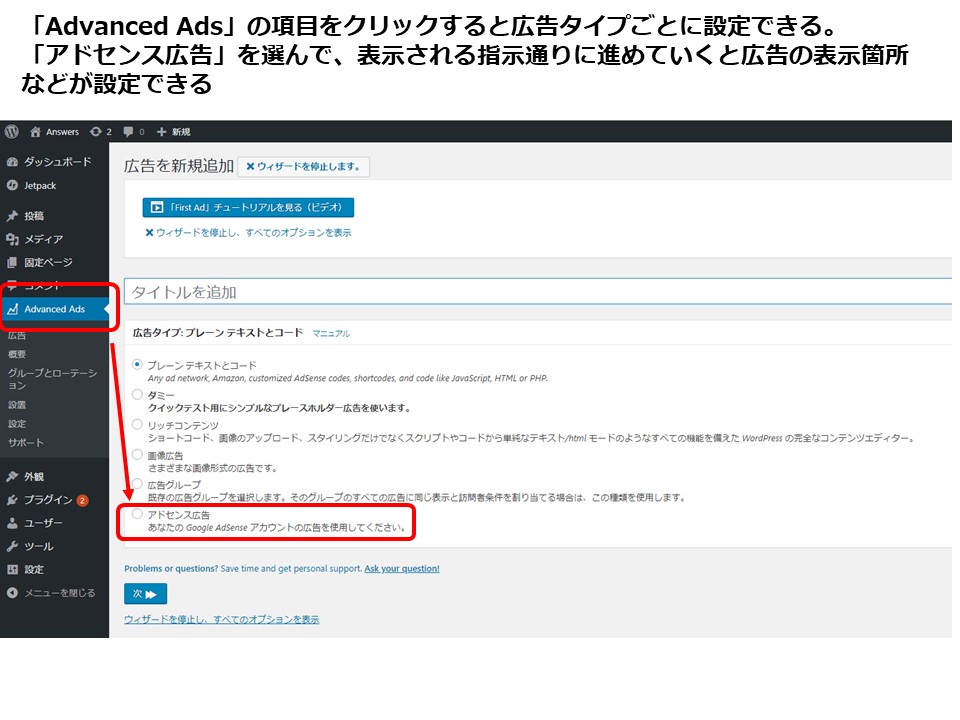Click the プラグイン plug icon

12,500
